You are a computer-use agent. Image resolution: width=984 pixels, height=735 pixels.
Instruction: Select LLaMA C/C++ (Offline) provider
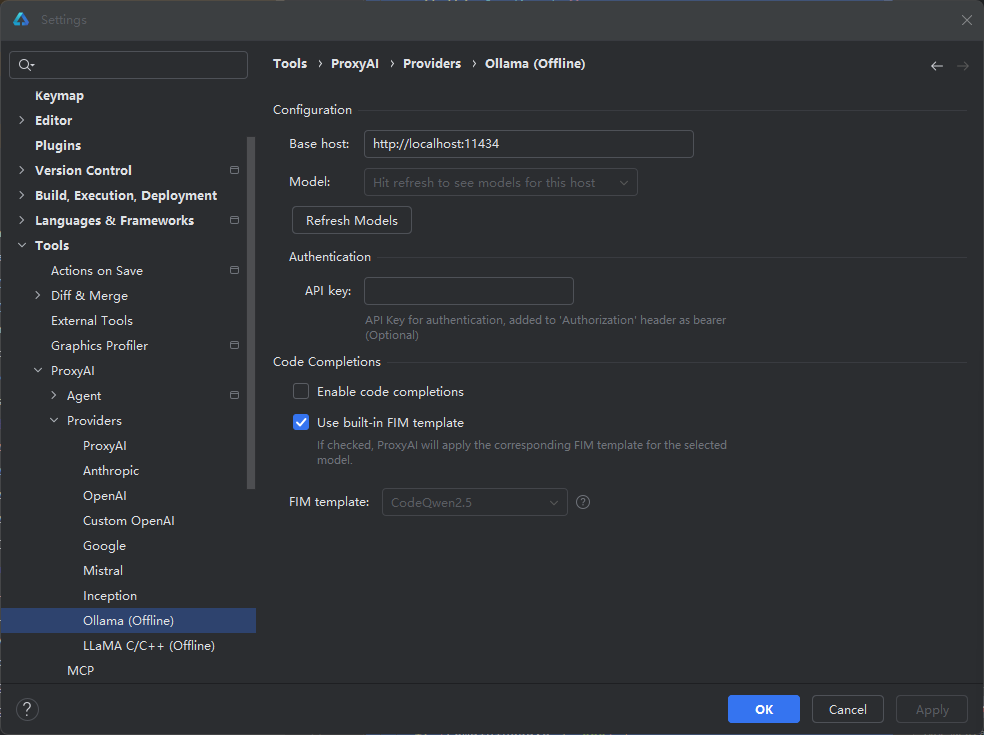[149, 646]
